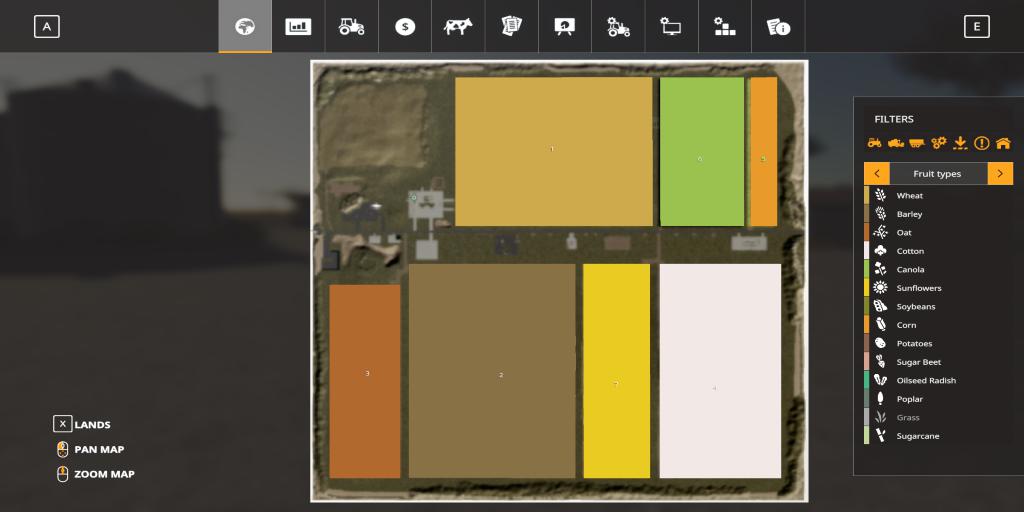1024x512 pixels.
Task: Open the Contracts tab with papers icon
Action: 512,27
